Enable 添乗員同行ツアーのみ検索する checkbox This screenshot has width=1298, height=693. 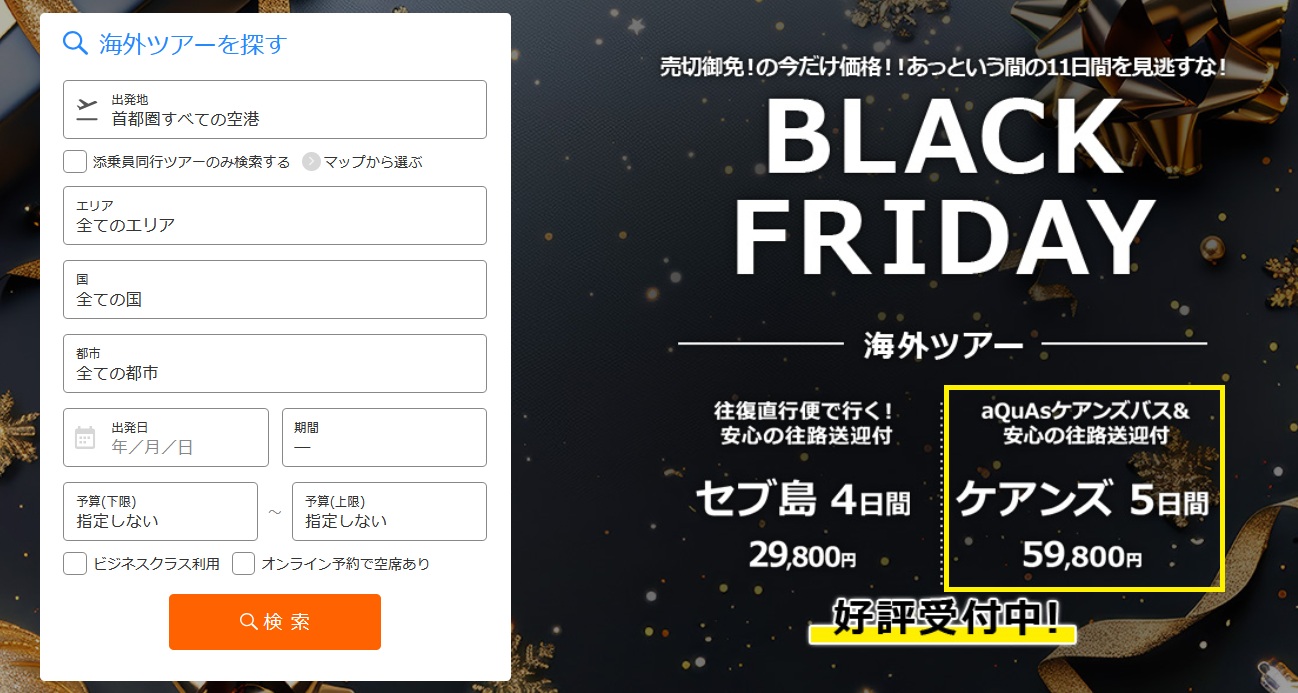(74, 161)
